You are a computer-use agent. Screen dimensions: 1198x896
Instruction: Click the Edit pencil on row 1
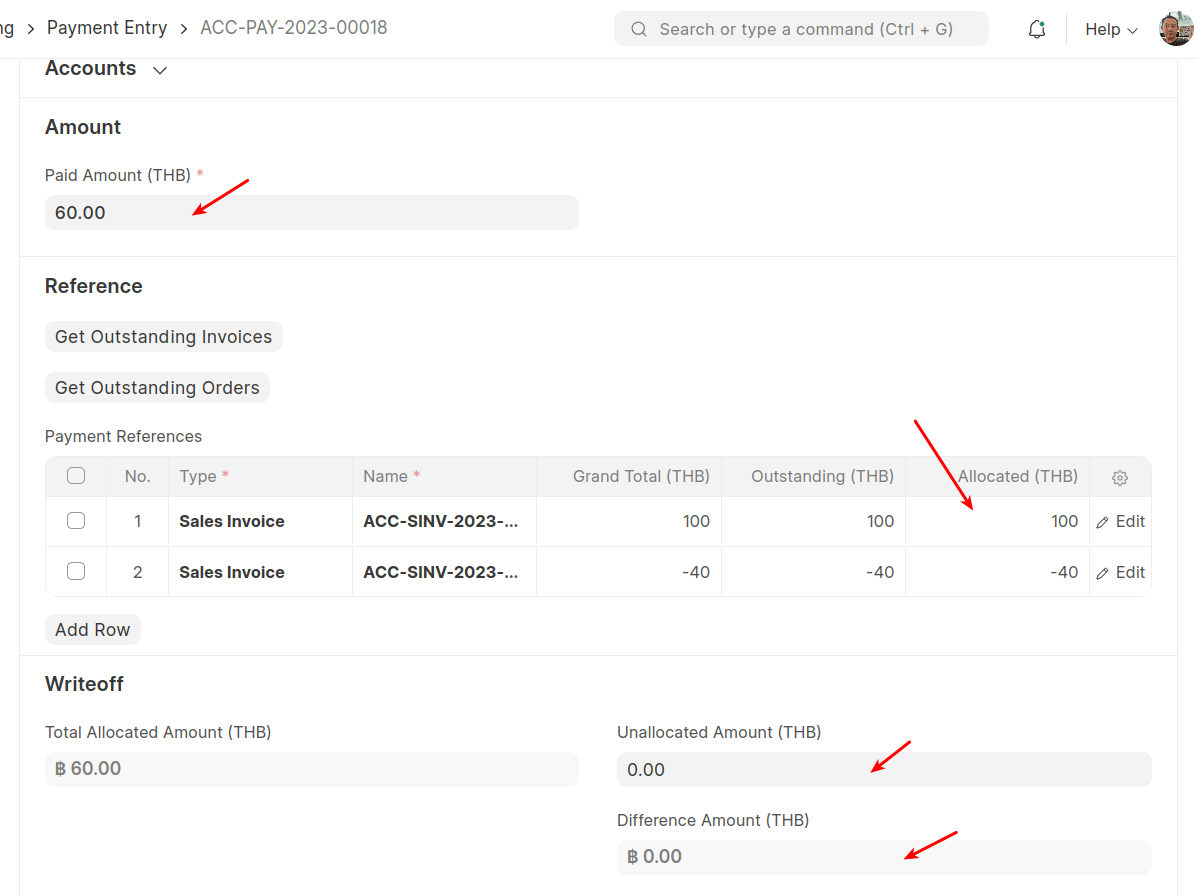click(x=1104, y=520)
